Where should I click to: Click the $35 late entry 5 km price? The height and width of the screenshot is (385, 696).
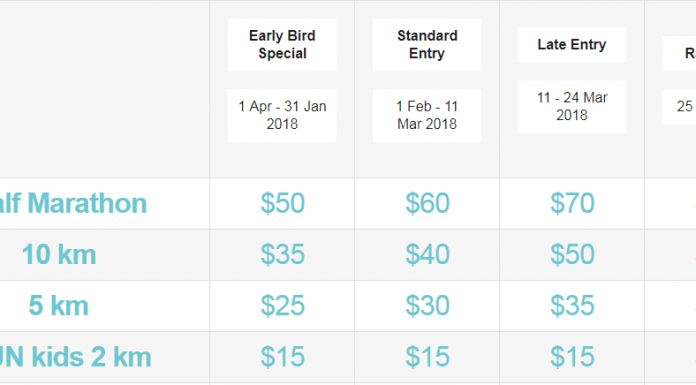[x=572, y=306]
